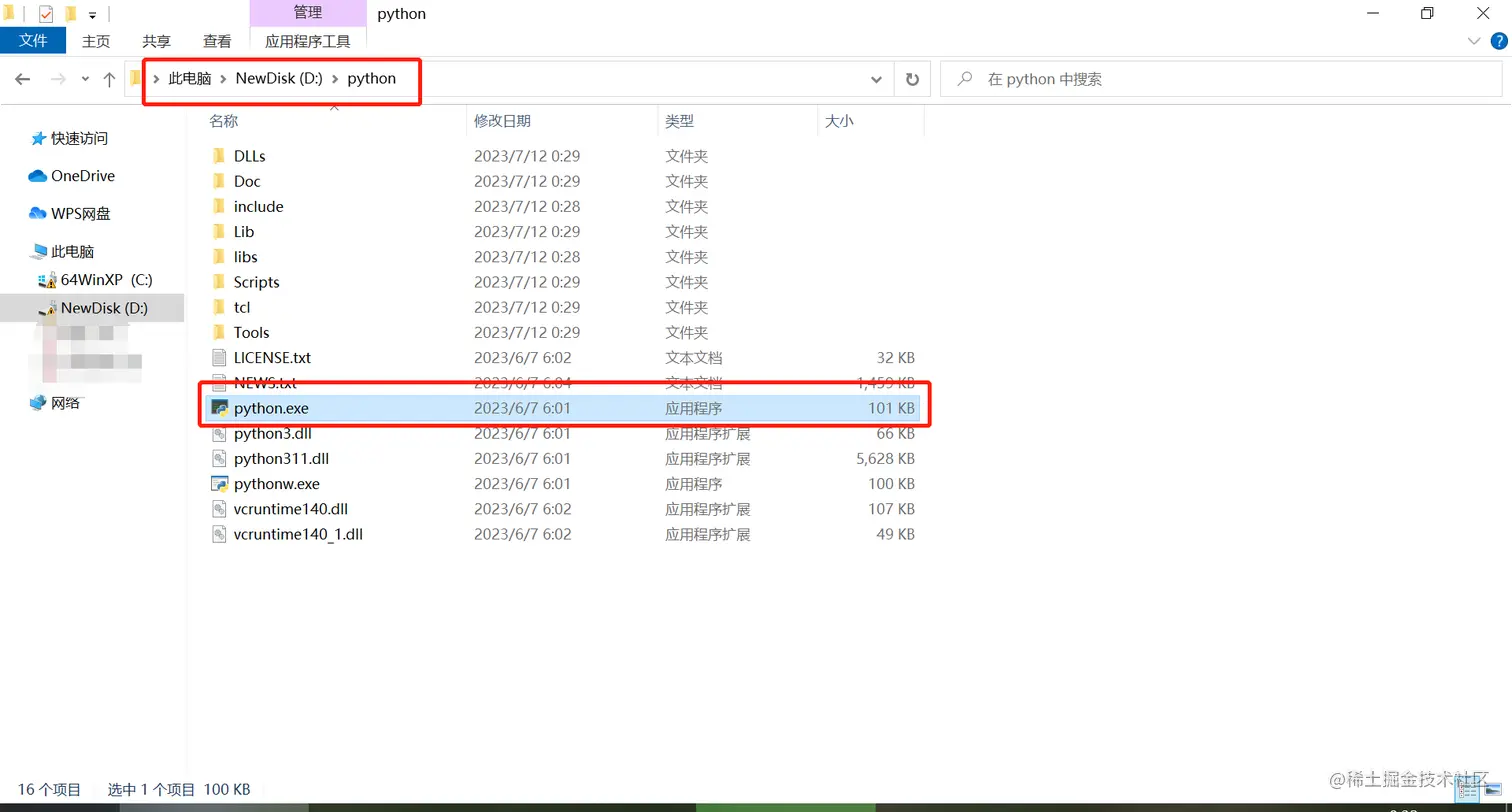
Task: Select the tcl folder icon
Action: coord(220,307)
